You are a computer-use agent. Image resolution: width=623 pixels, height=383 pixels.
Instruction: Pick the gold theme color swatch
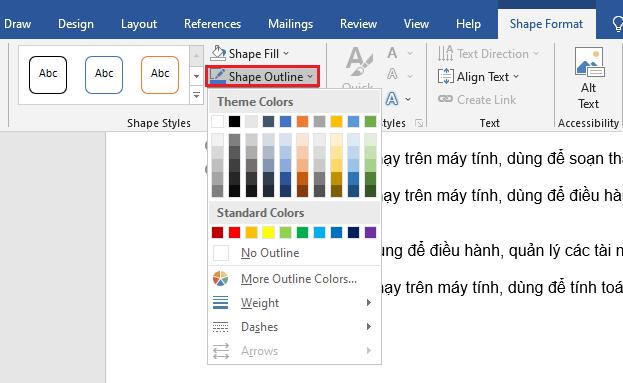click(337, 121)
